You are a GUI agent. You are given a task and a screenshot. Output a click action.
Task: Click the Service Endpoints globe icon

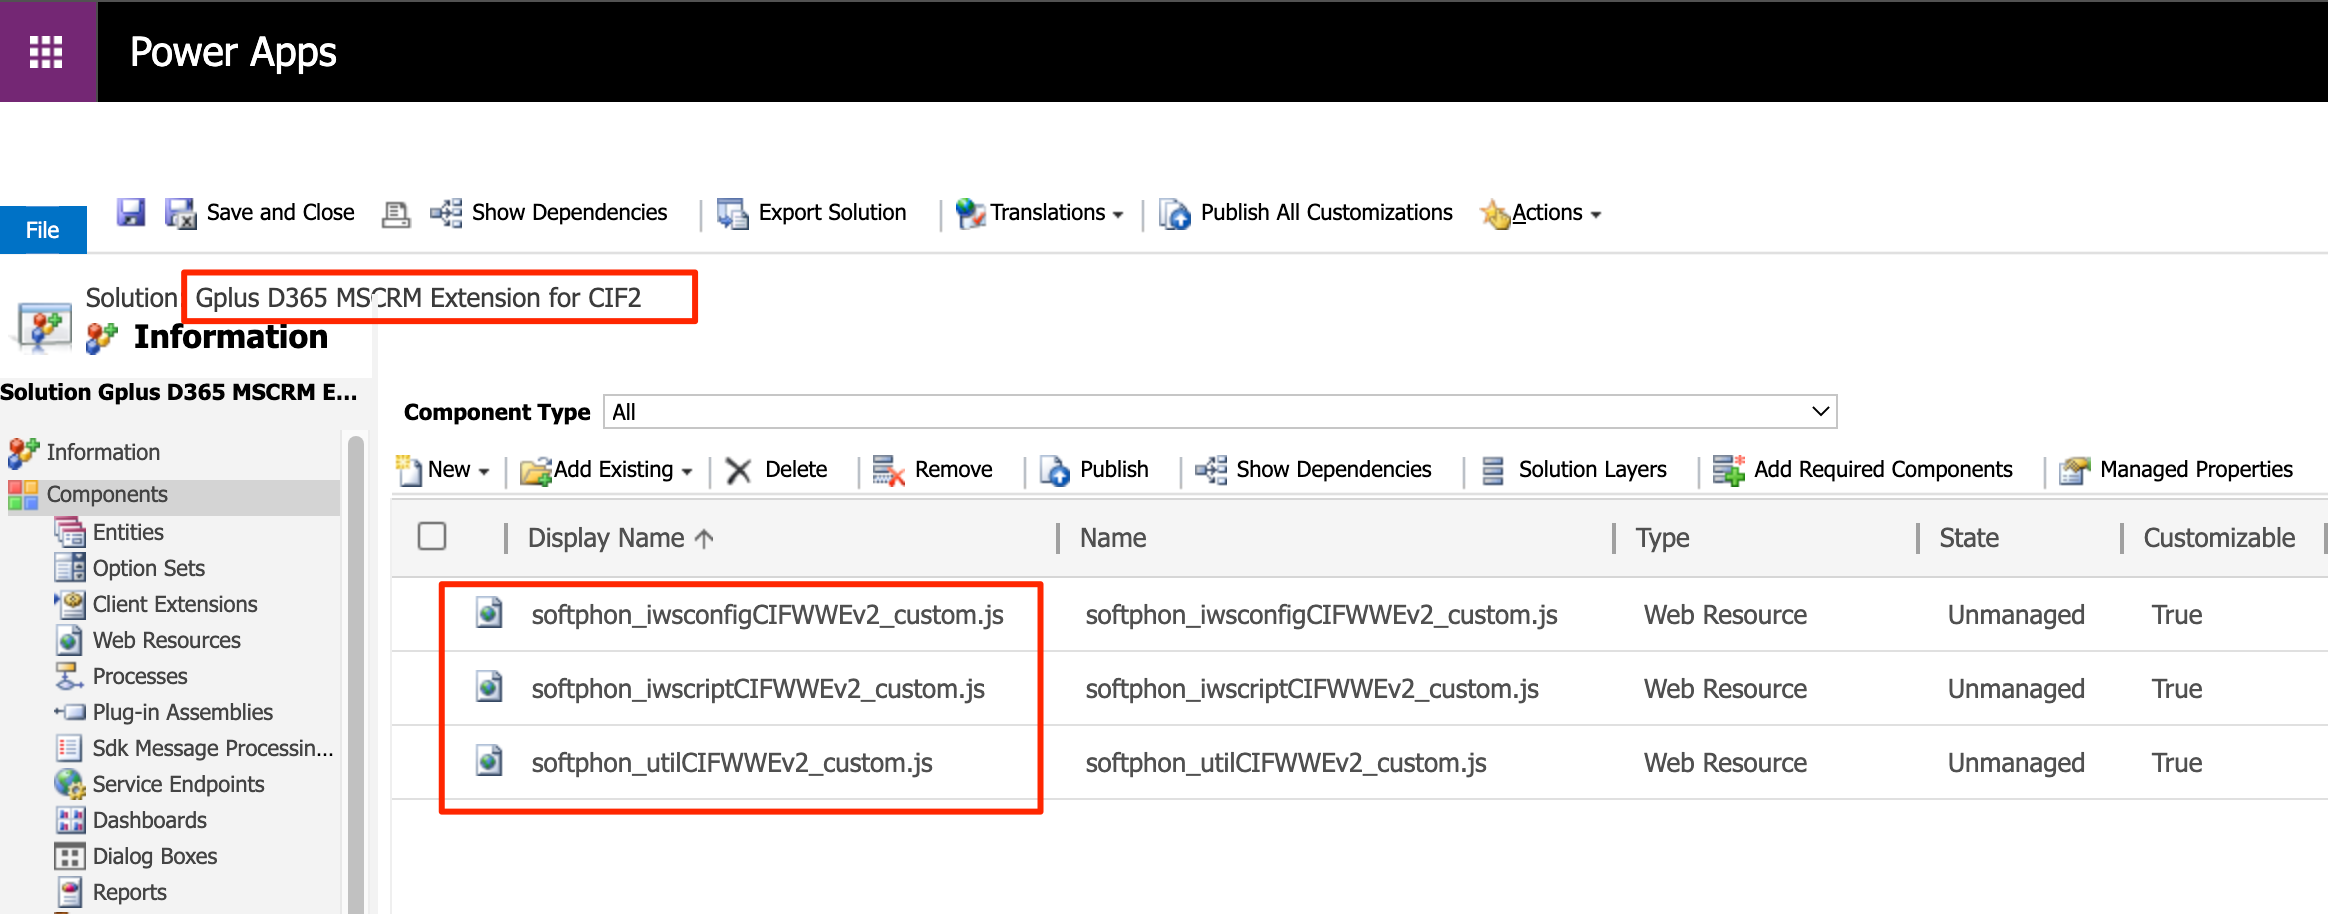70,784
